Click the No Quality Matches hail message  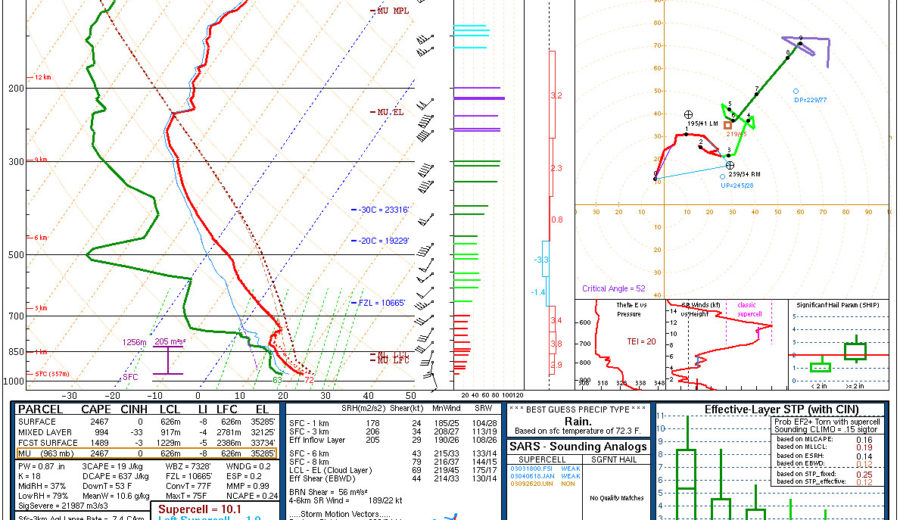click(x=616, y=498)
